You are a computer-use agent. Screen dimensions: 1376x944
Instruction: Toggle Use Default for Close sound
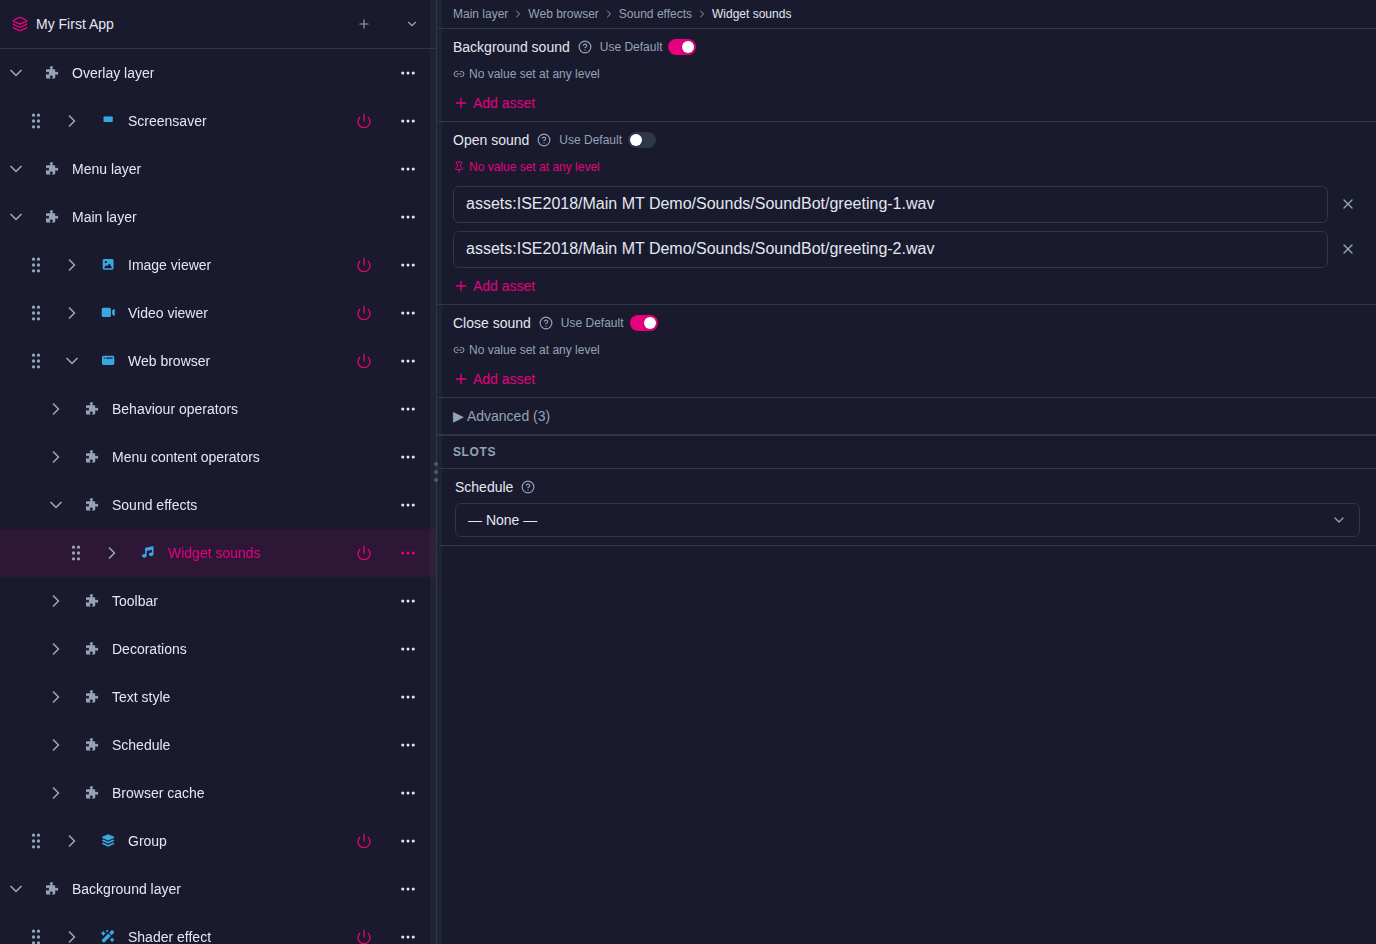644,323
